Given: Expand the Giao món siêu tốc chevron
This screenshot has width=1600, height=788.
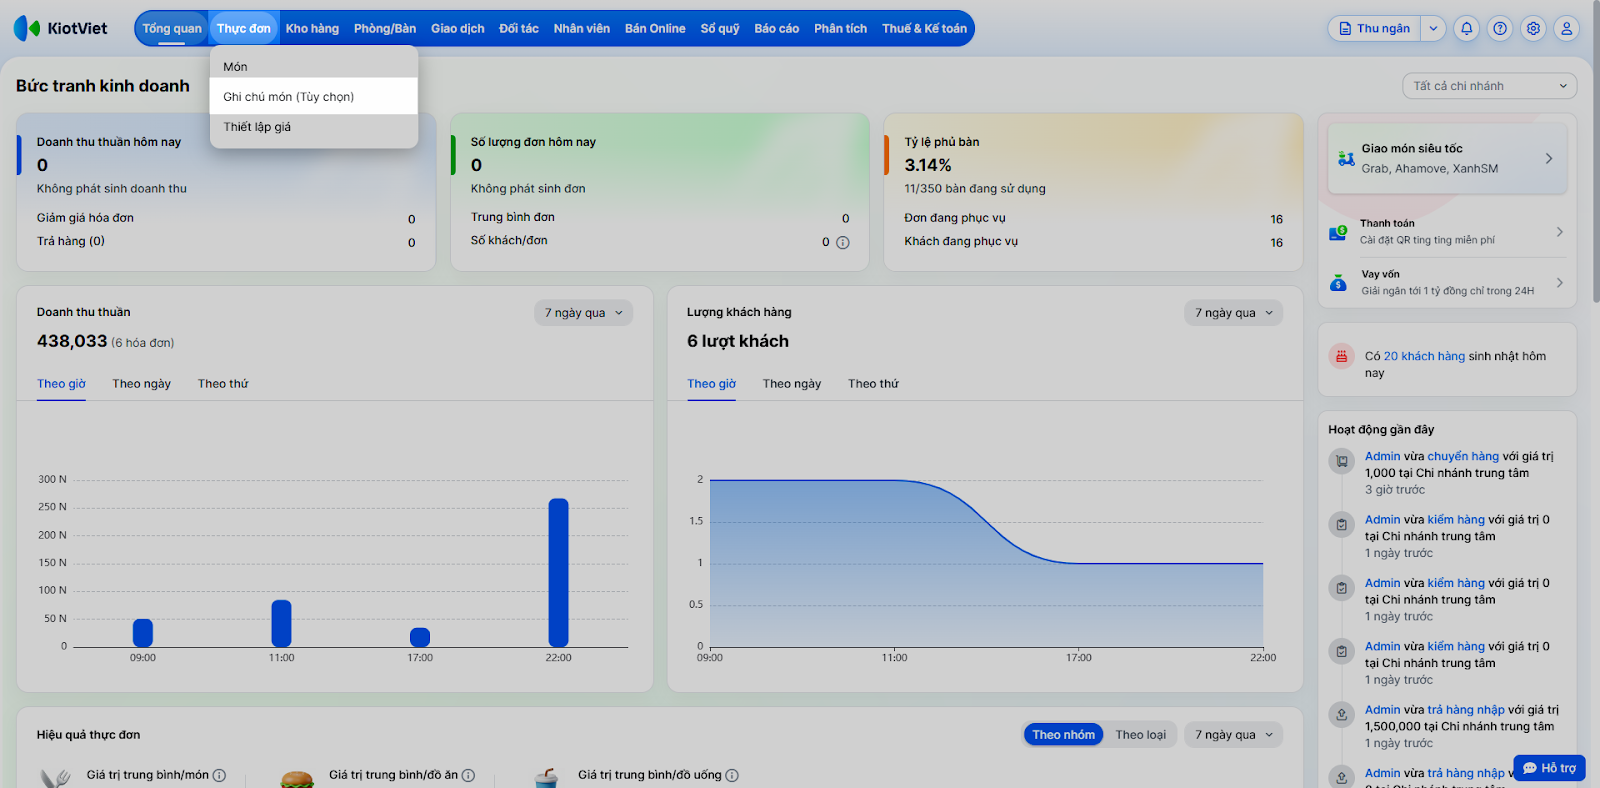Looking at the screenshot, I should [x=1549, y=158].
